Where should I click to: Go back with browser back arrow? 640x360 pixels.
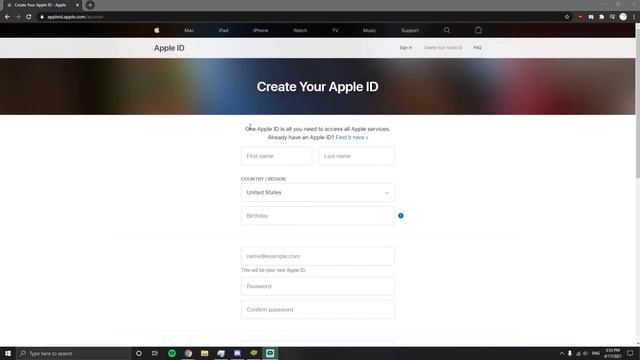pos(7,17)
